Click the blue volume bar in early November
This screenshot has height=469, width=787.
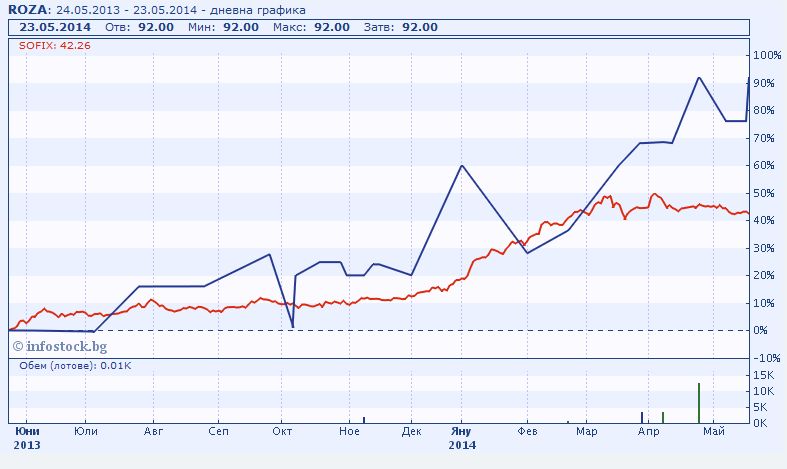(364, 420)
